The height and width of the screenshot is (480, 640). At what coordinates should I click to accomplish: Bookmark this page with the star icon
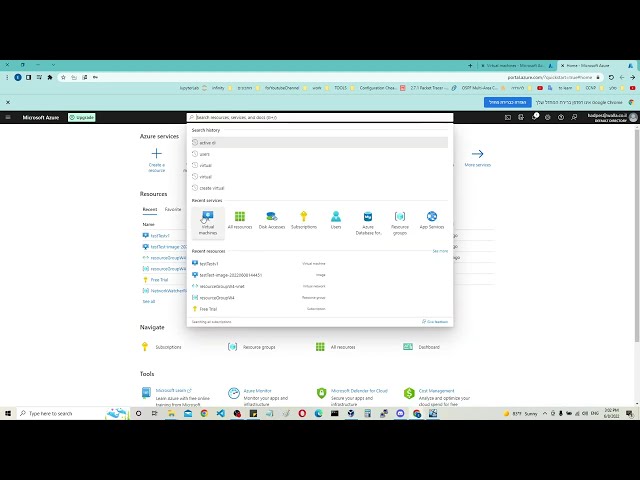pyautogui.click(x=63, y=77)
